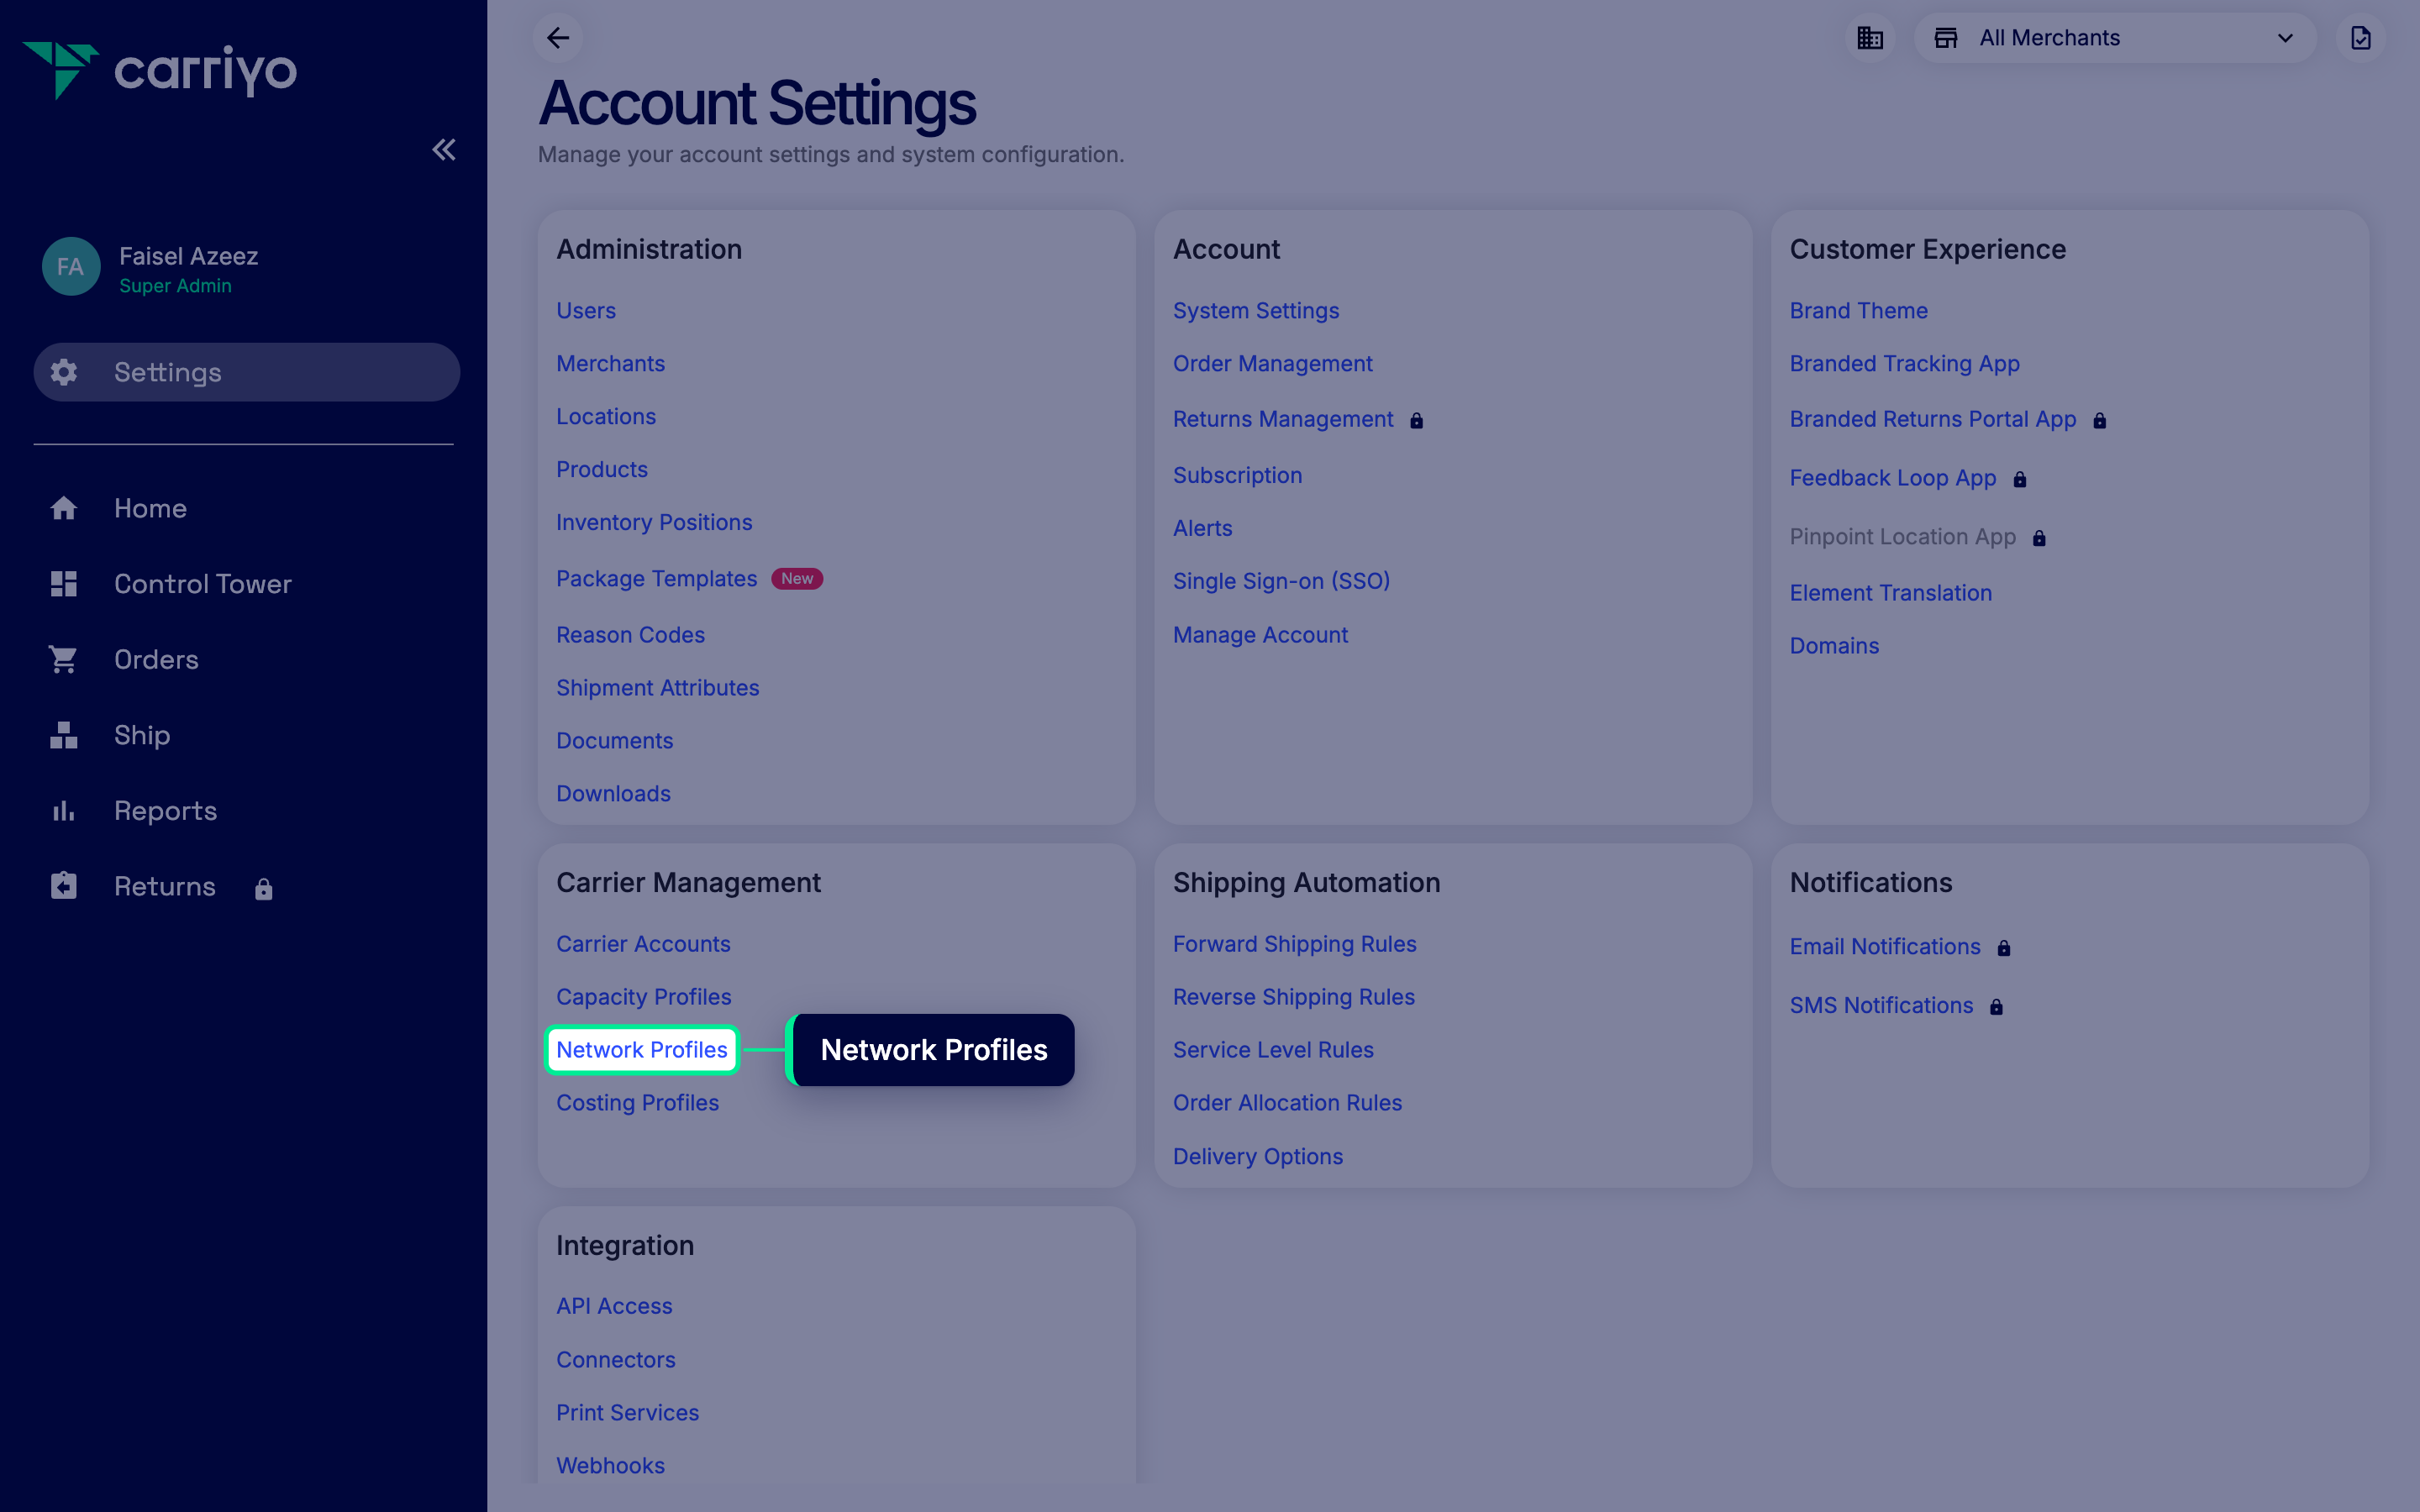Open Order Allocation Rules link
Screen dimensions: 2420x1512
point(1287,1102)
